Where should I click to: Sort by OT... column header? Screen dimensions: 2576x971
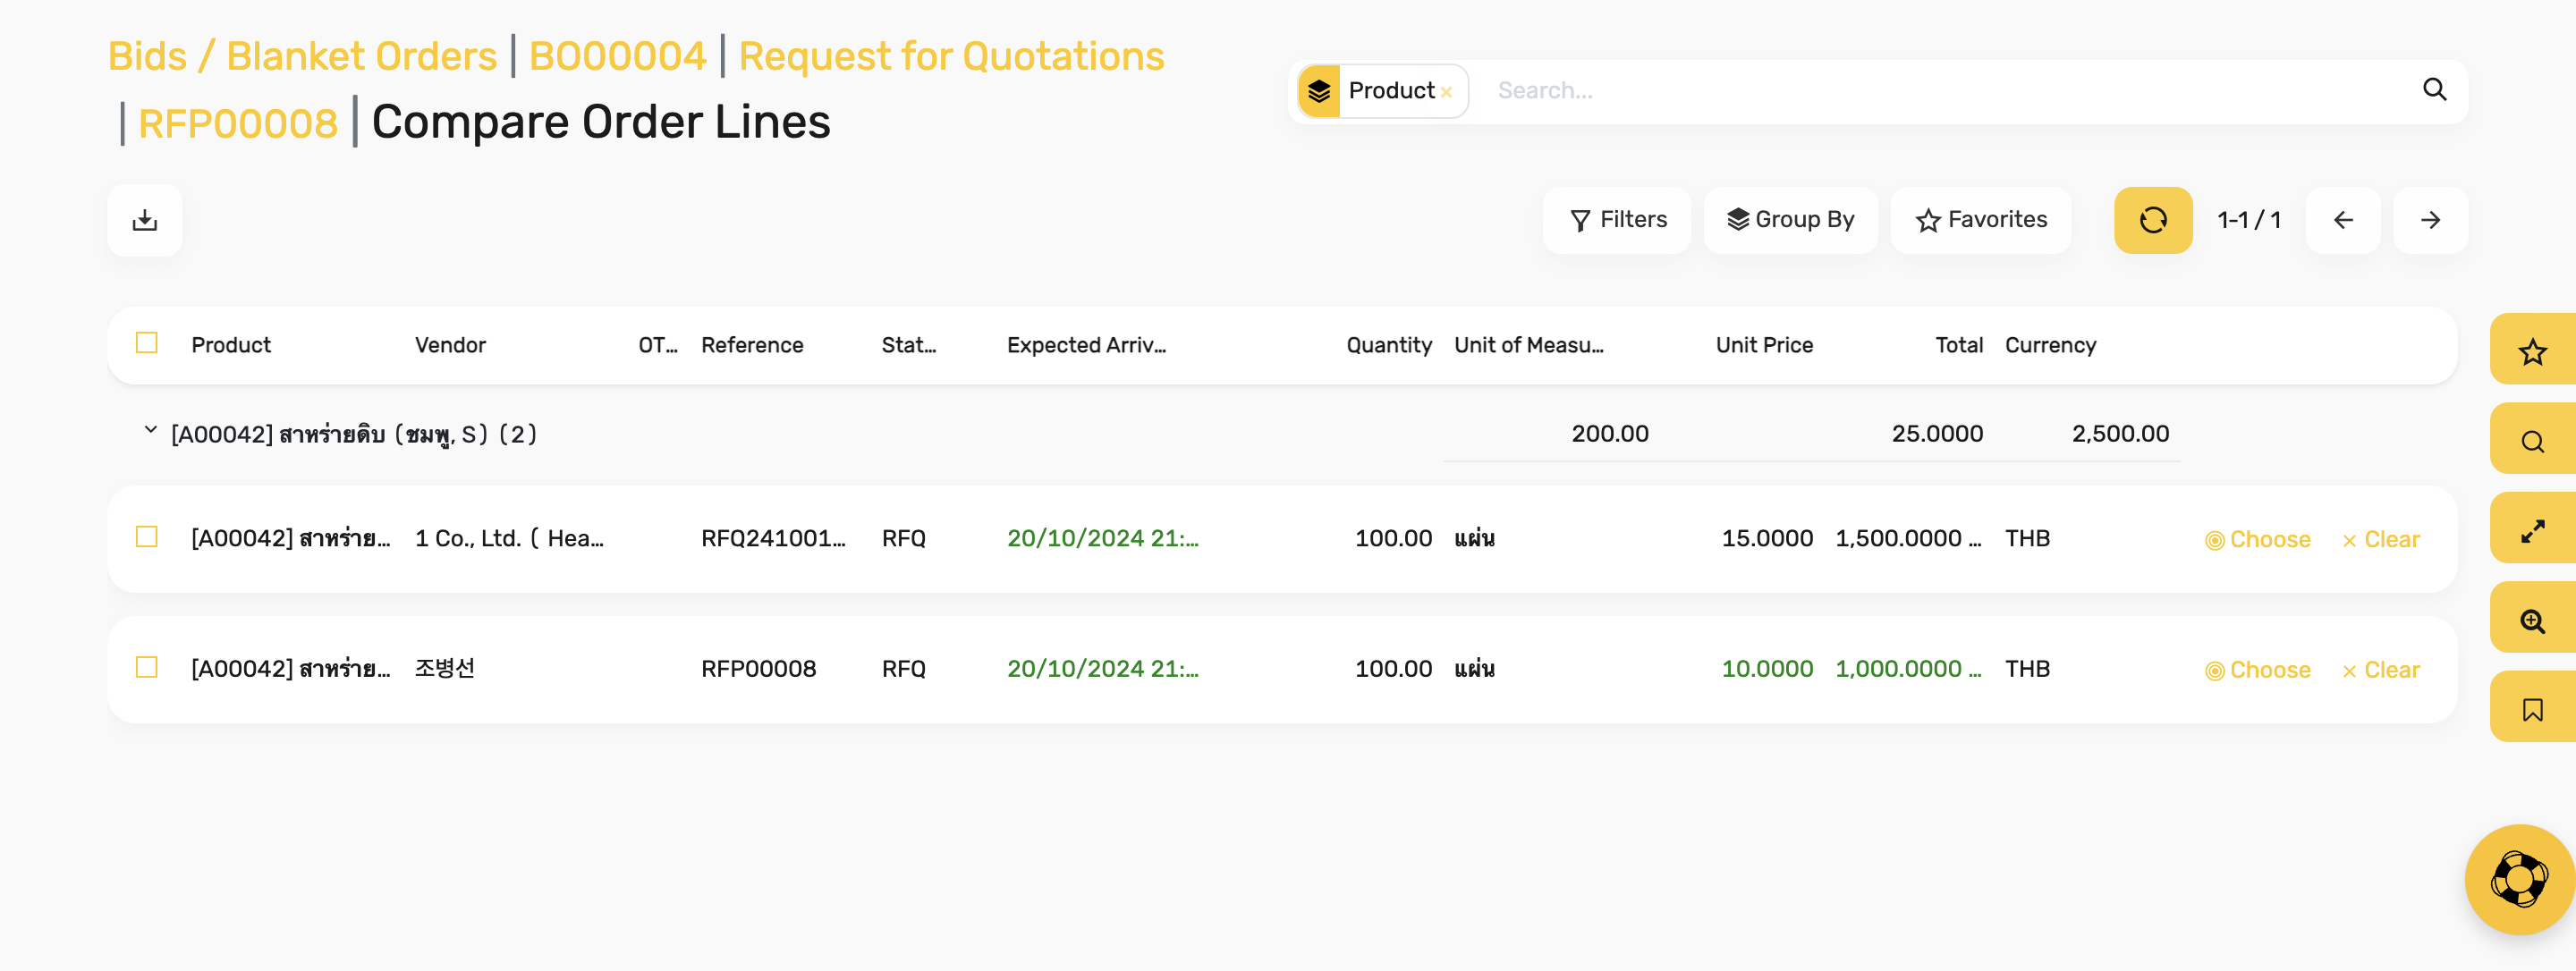click(658, 345)
